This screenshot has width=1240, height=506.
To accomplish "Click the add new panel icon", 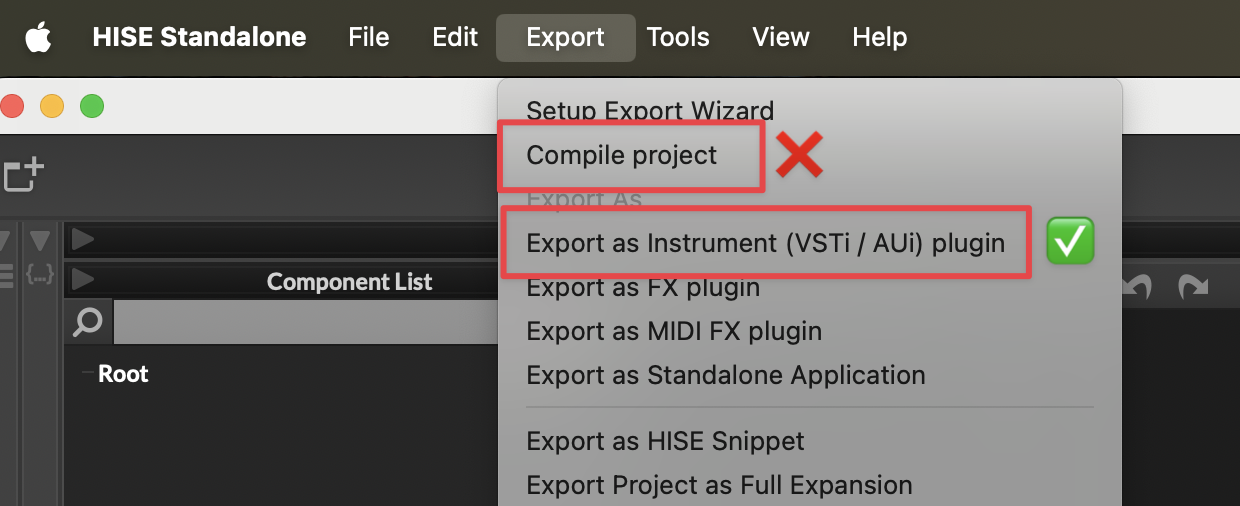I will 23,174.
